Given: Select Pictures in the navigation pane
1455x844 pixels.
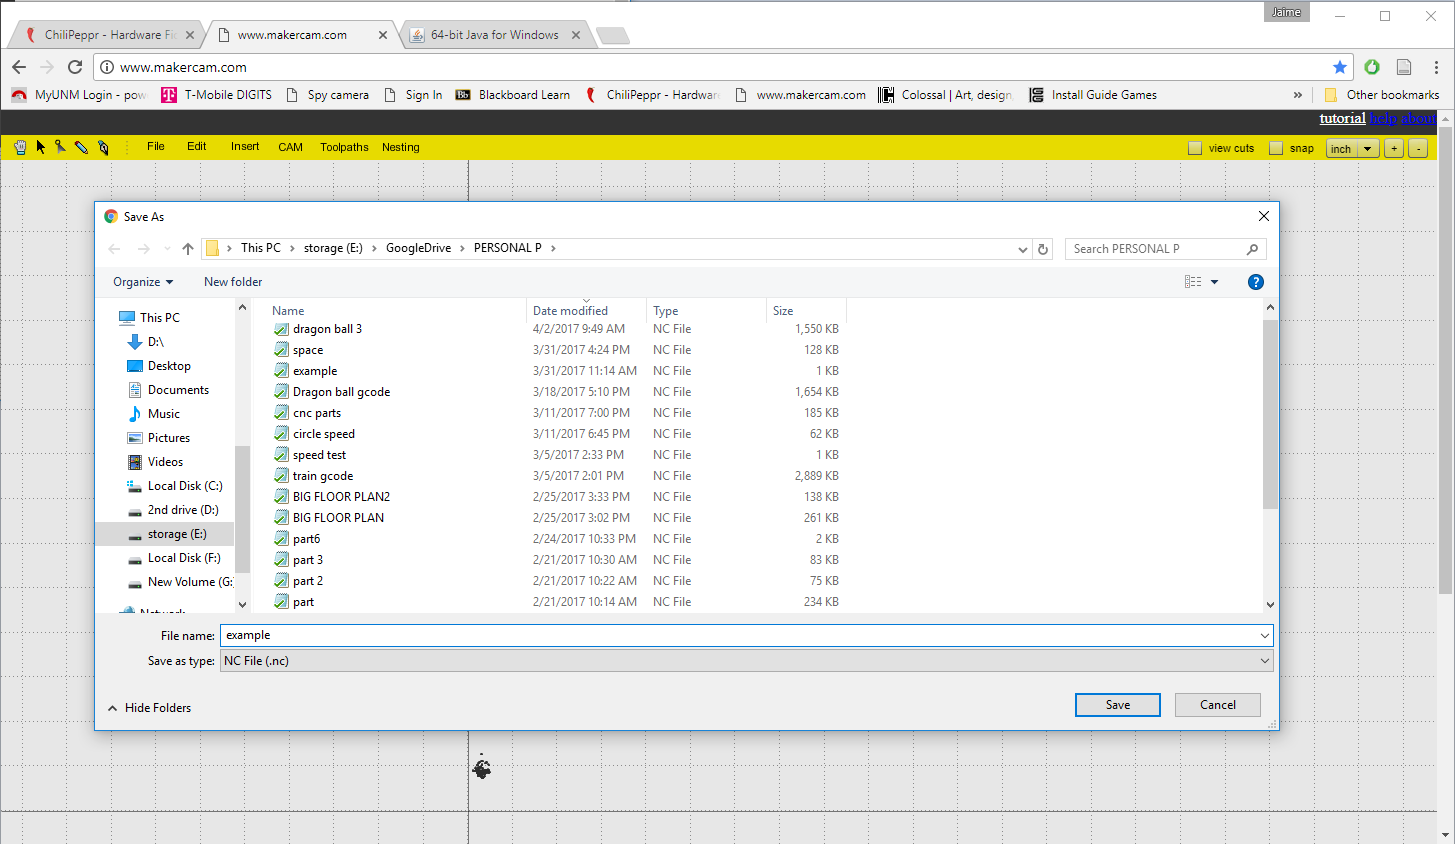Looking at the screenshot, I should (168, 438).
